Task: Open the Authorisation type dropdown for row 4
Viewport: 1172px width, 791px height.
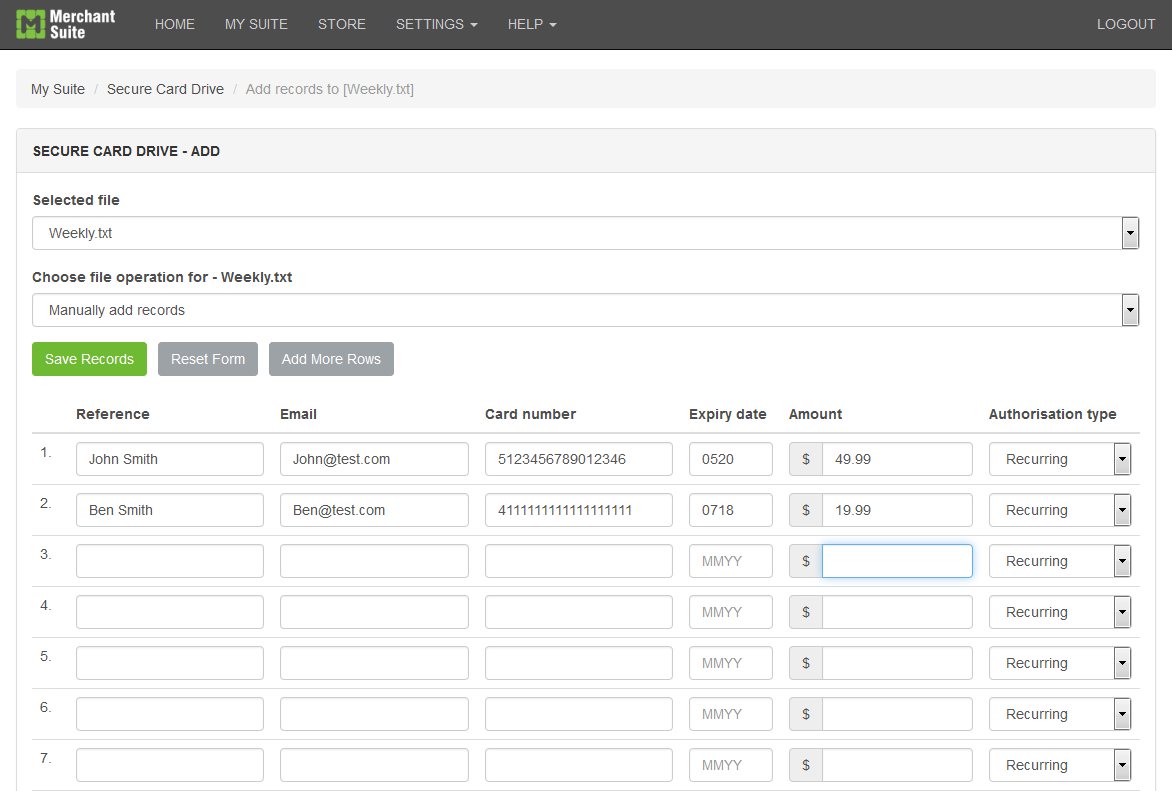Action: 1060,612
